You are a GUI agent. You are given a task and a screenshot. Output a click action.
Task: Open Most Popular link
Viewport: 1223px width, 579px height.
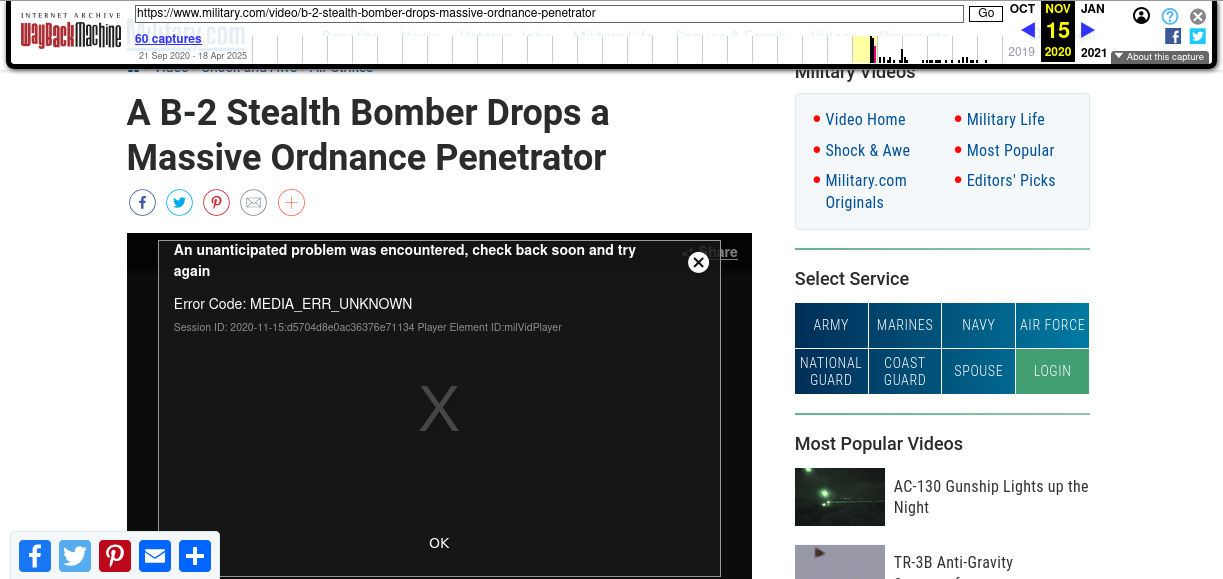pos(1011,150)
